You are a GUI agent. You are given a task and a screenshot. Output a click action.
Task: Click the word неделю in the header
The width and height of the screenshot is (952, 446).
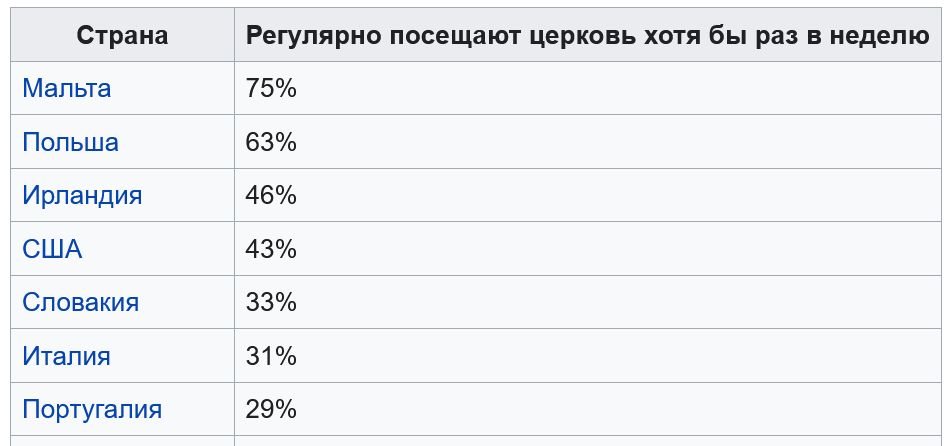click(880, 36)
